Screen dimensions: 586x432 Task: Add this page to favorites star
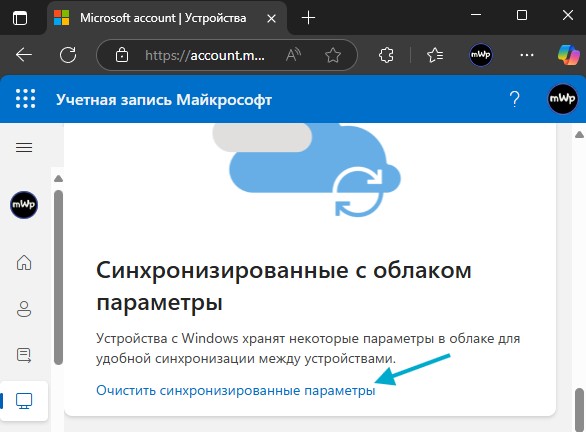click(333, 55)
